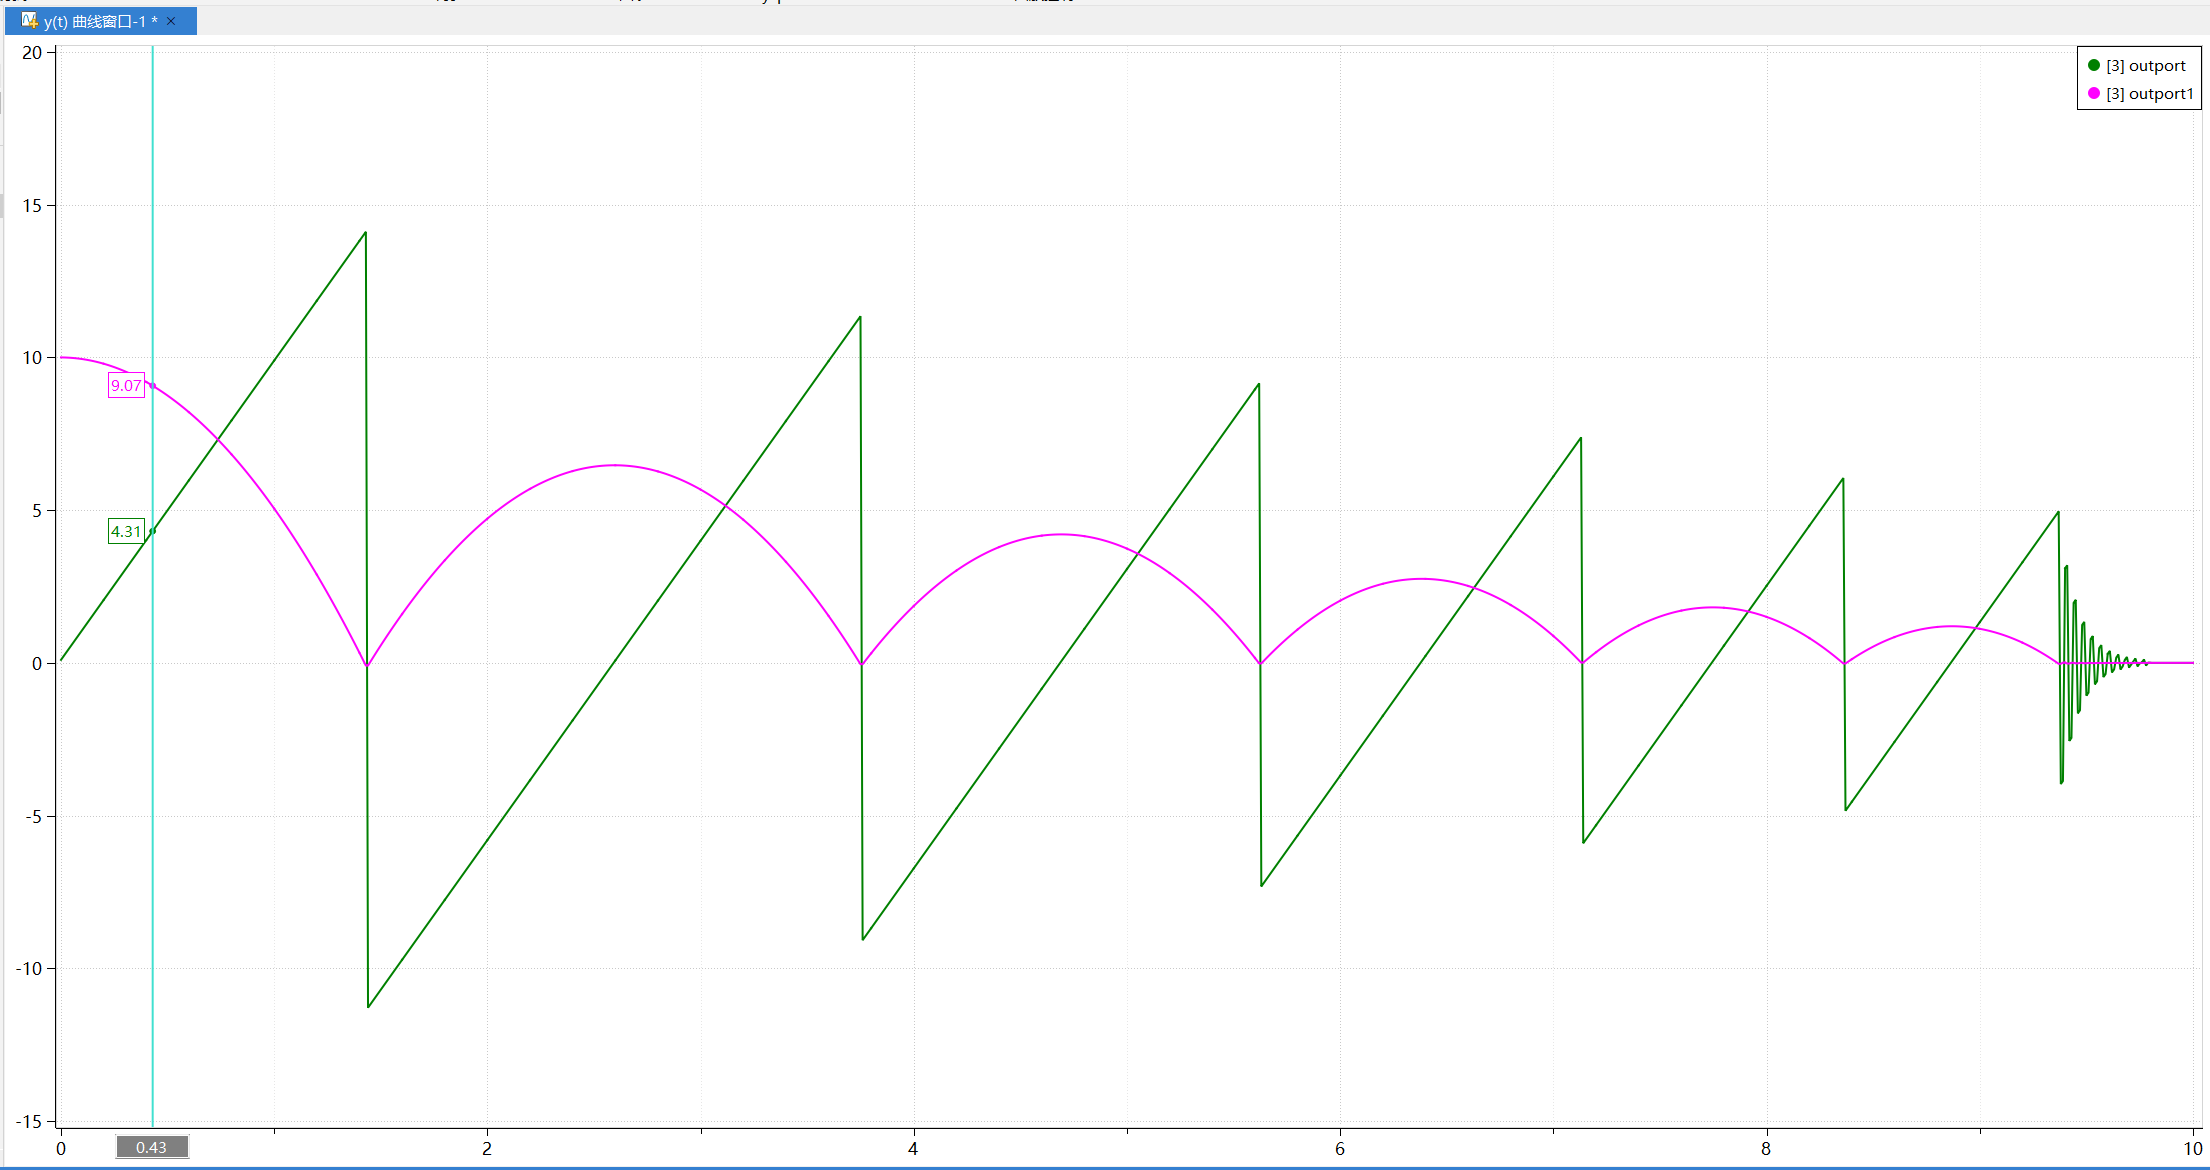Click the magenta outport1 legend dot
Viewport: 2210px width, 1170px height.
click(x=2093, y=93)
